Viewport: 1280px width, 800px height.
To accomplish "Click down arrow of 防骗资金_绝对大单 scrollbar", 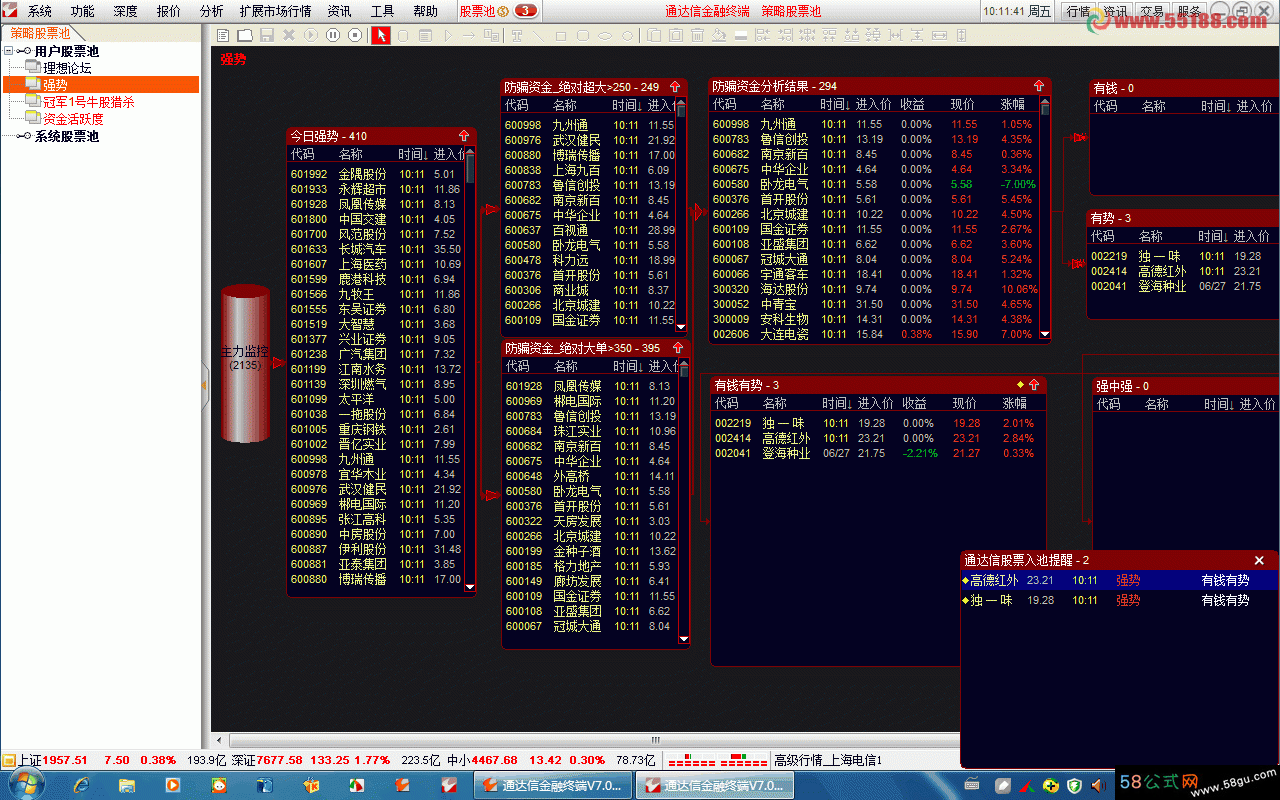I will 684,639.
